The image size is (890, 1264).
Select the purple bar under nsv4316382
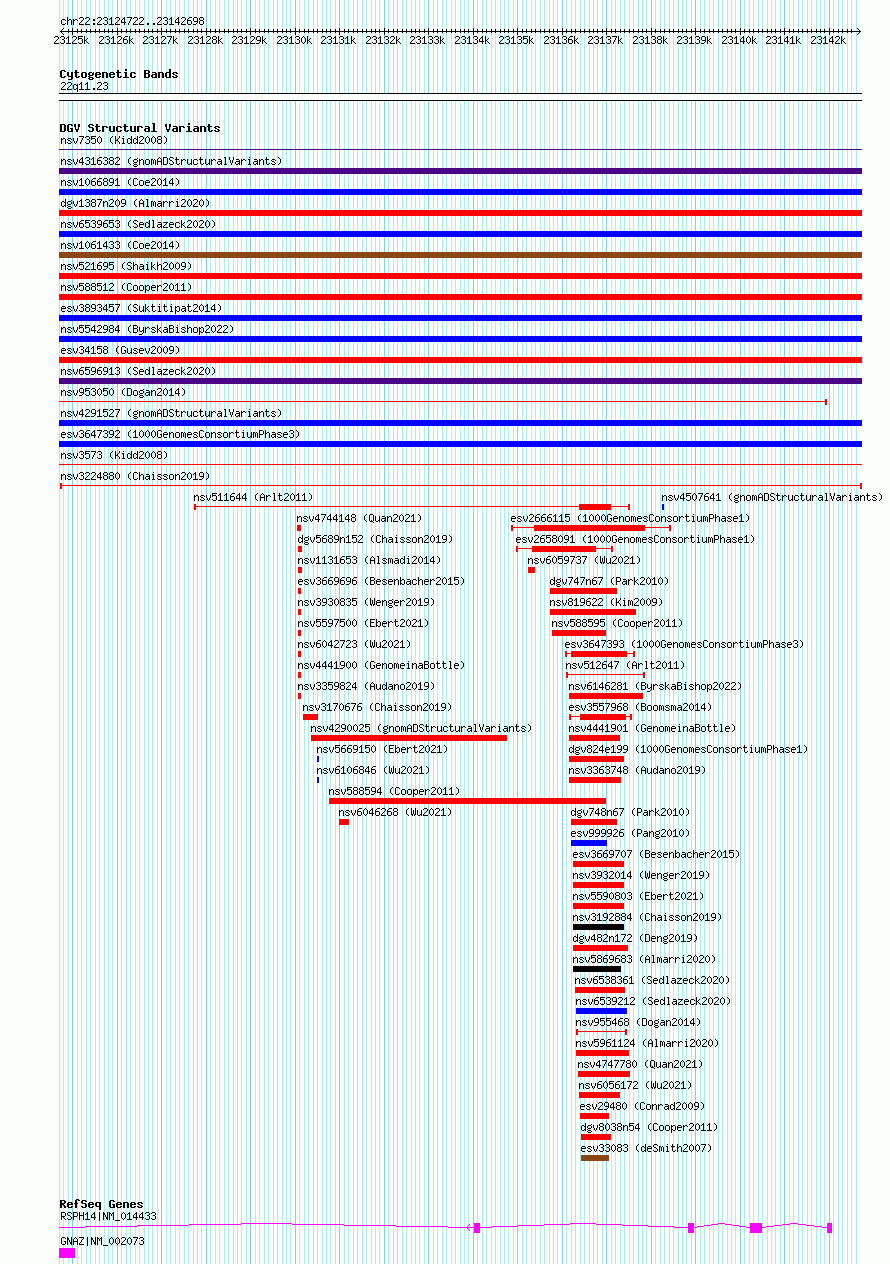(460, 171)
